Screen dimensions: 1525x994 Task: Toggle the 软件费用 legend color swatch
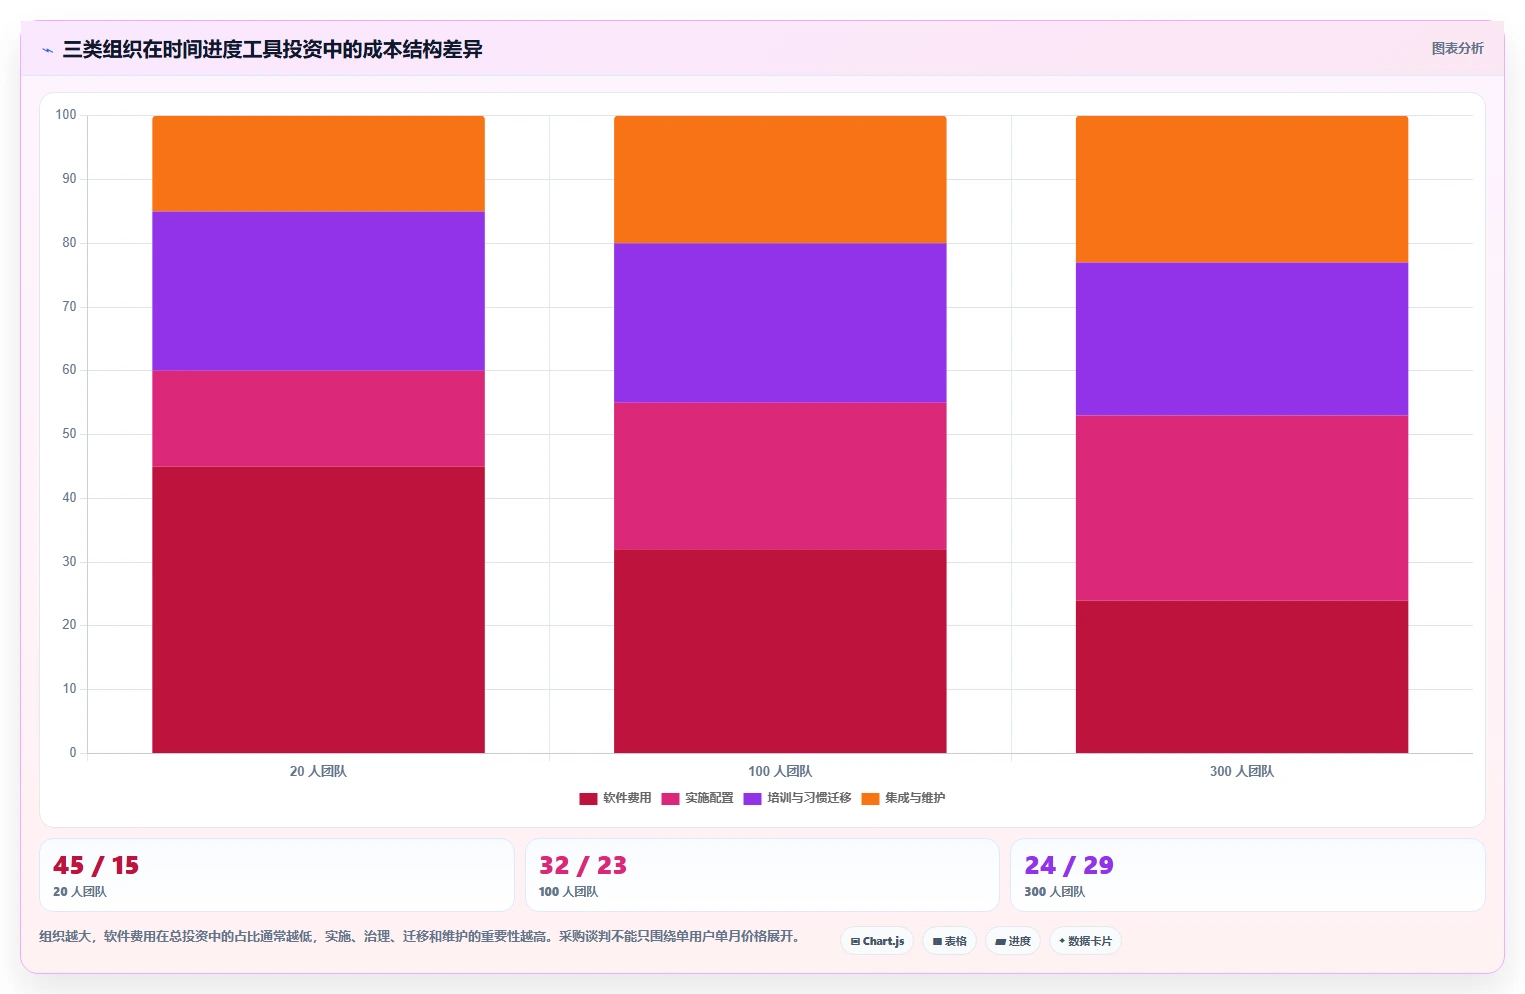coord(588,798)
